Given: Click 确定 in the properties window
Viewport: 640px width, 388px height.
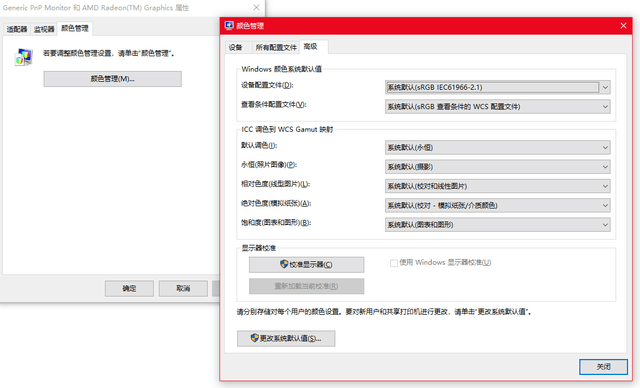Looking at the screenshot, I should pos(129,288).
